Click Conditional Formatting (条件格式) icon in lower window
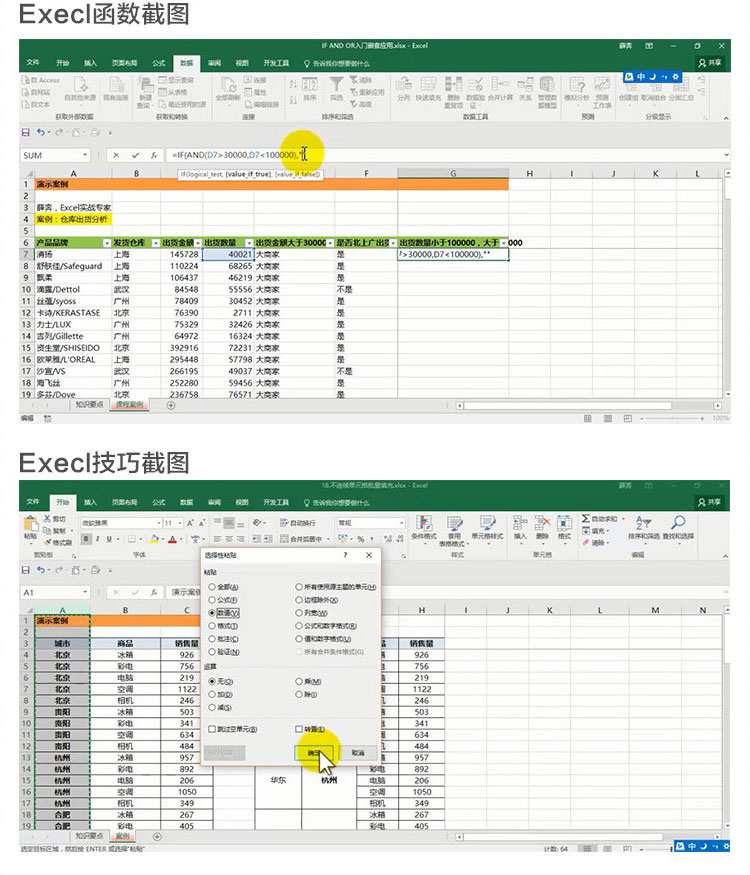 point(424,523)
